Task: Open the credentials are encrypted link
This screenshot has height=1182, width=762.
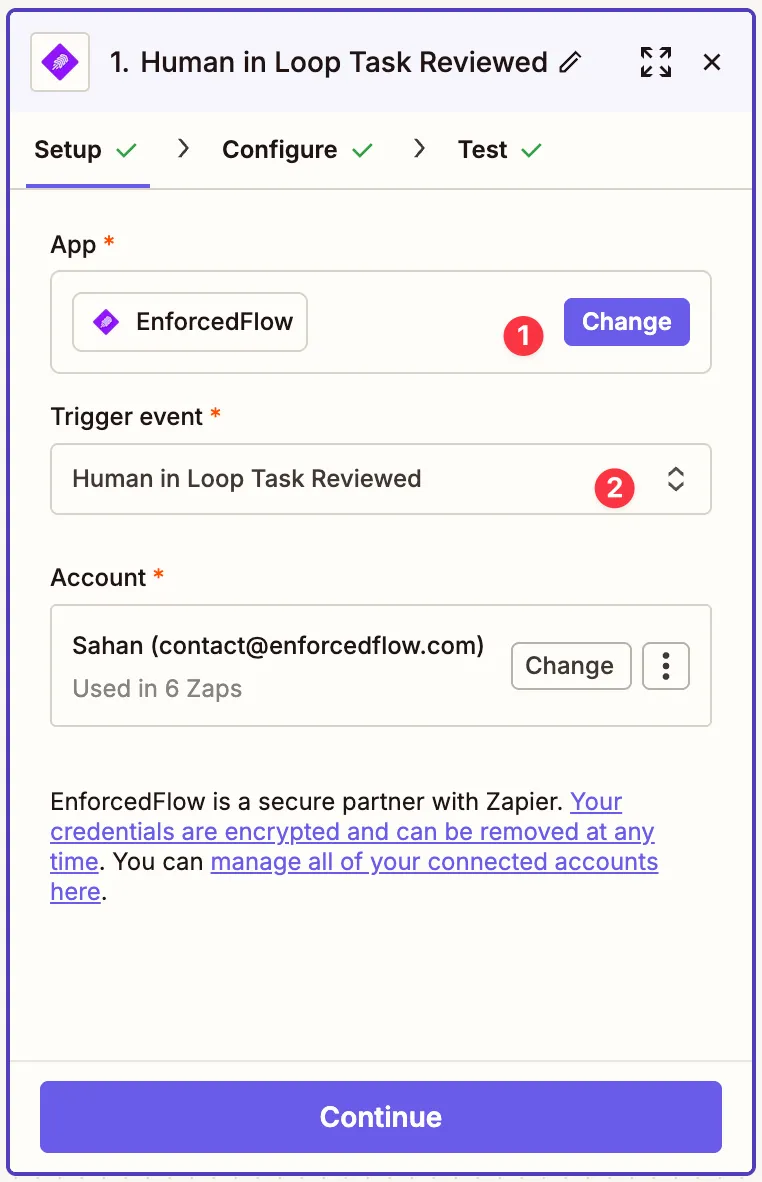Action: tap(352, 832)
